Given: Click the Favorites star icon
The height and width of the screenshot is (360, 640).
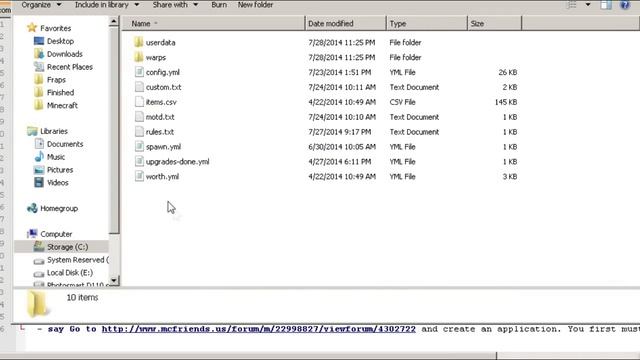Looking at the screenshot, I should click(32, 28).
